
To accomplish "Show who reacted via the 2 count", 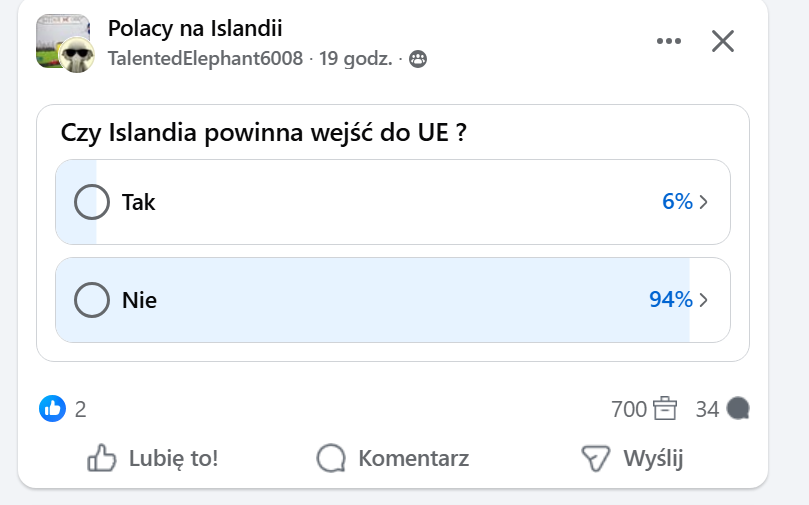I will pos(80,408).
